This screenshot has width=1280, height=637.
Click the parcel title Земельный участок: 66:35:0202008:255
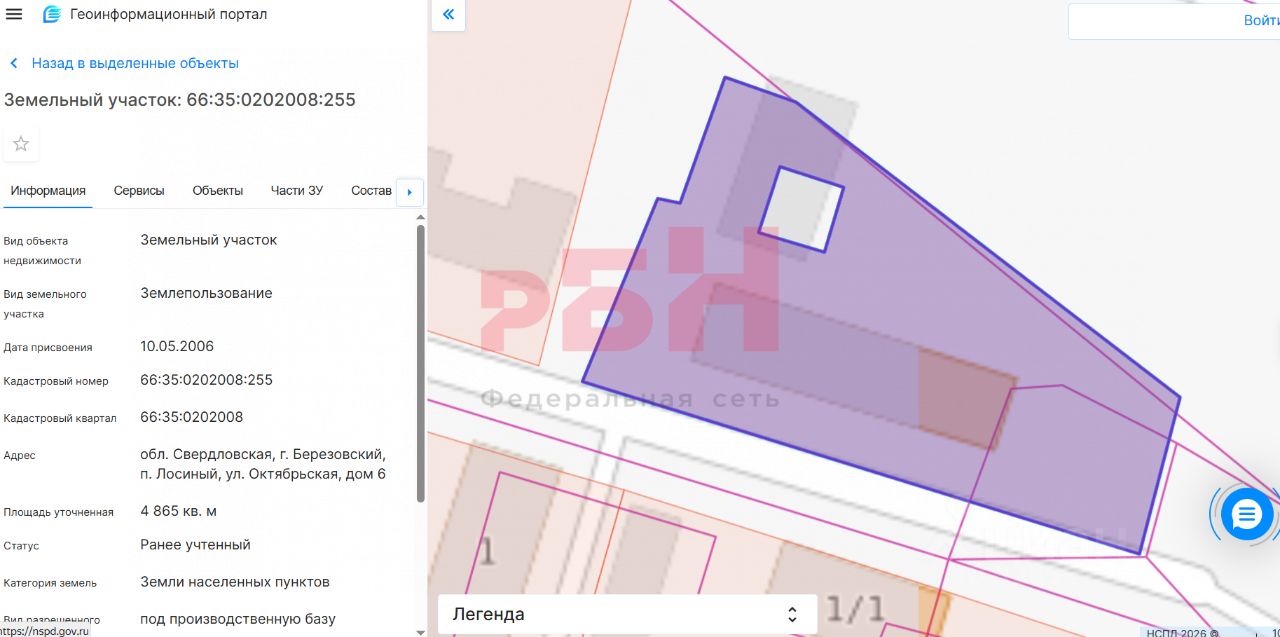point(180,100)
